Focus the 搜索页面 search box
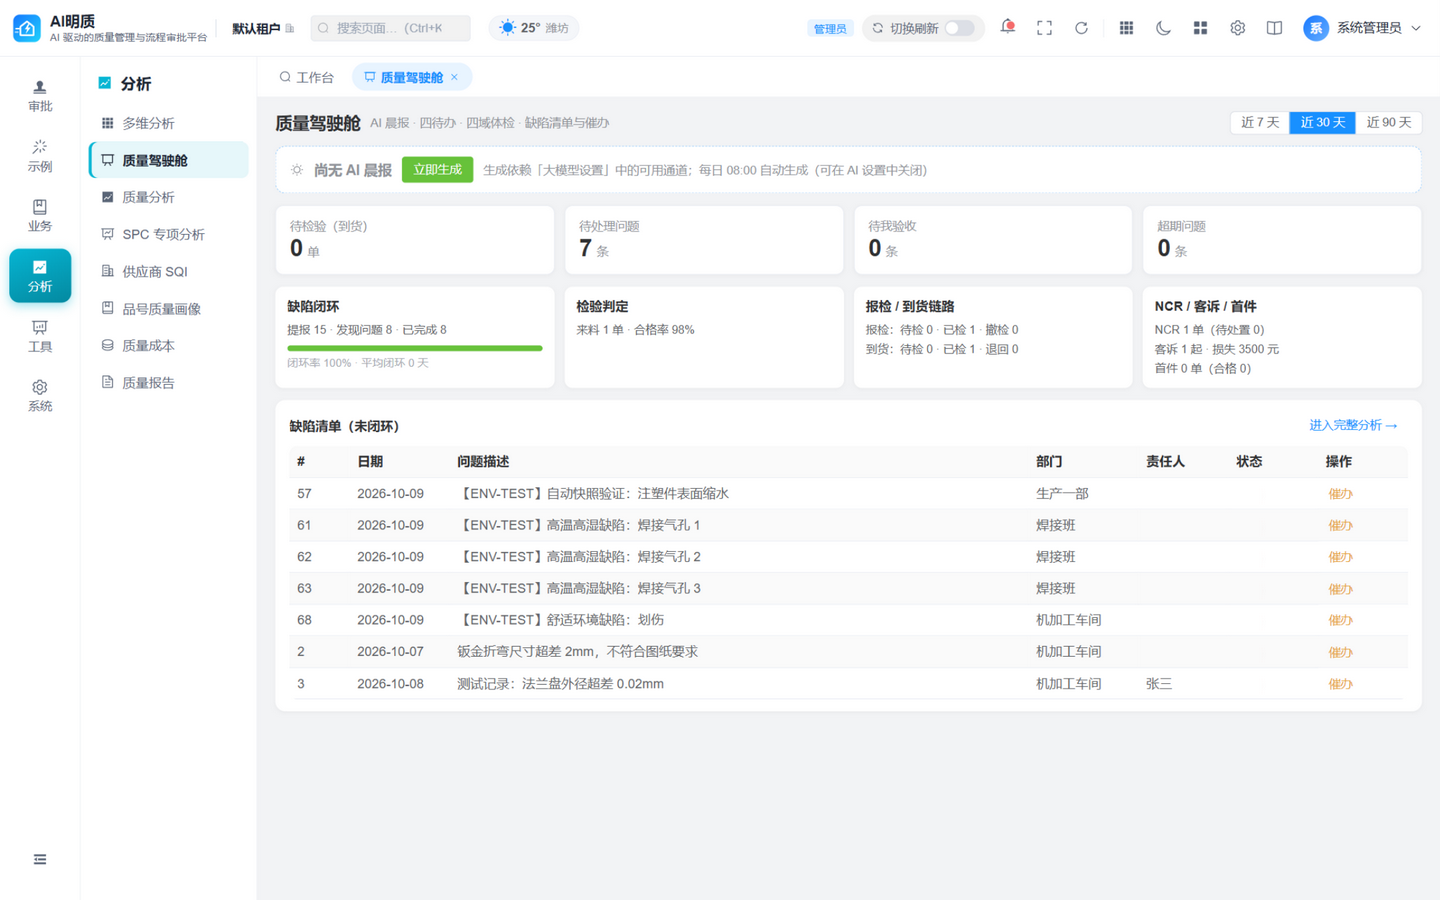This screenshot has height=900, width=1440. 390,28
